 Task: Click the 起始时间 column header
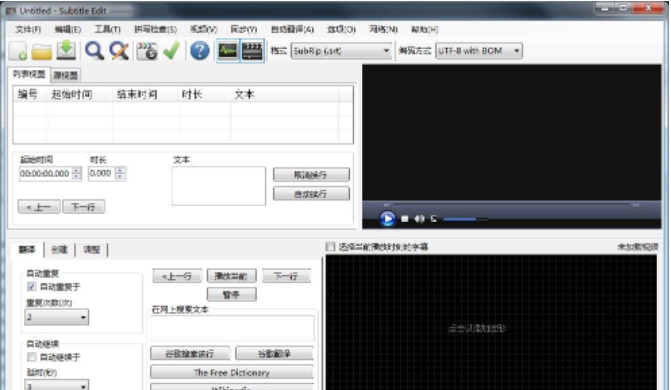tap(80, 94)
